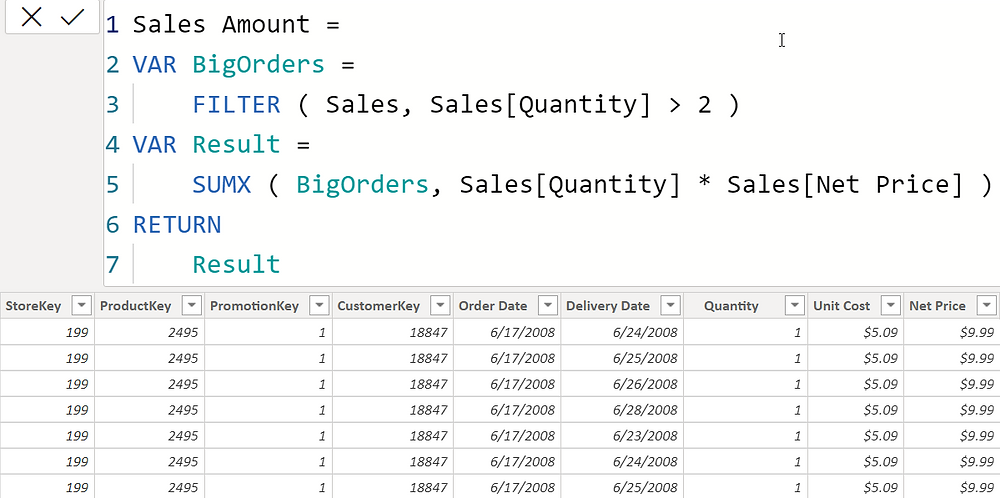Viewport: 1000px width, 498px height.
Task: Select the Quantity column header
Action: 732,306
